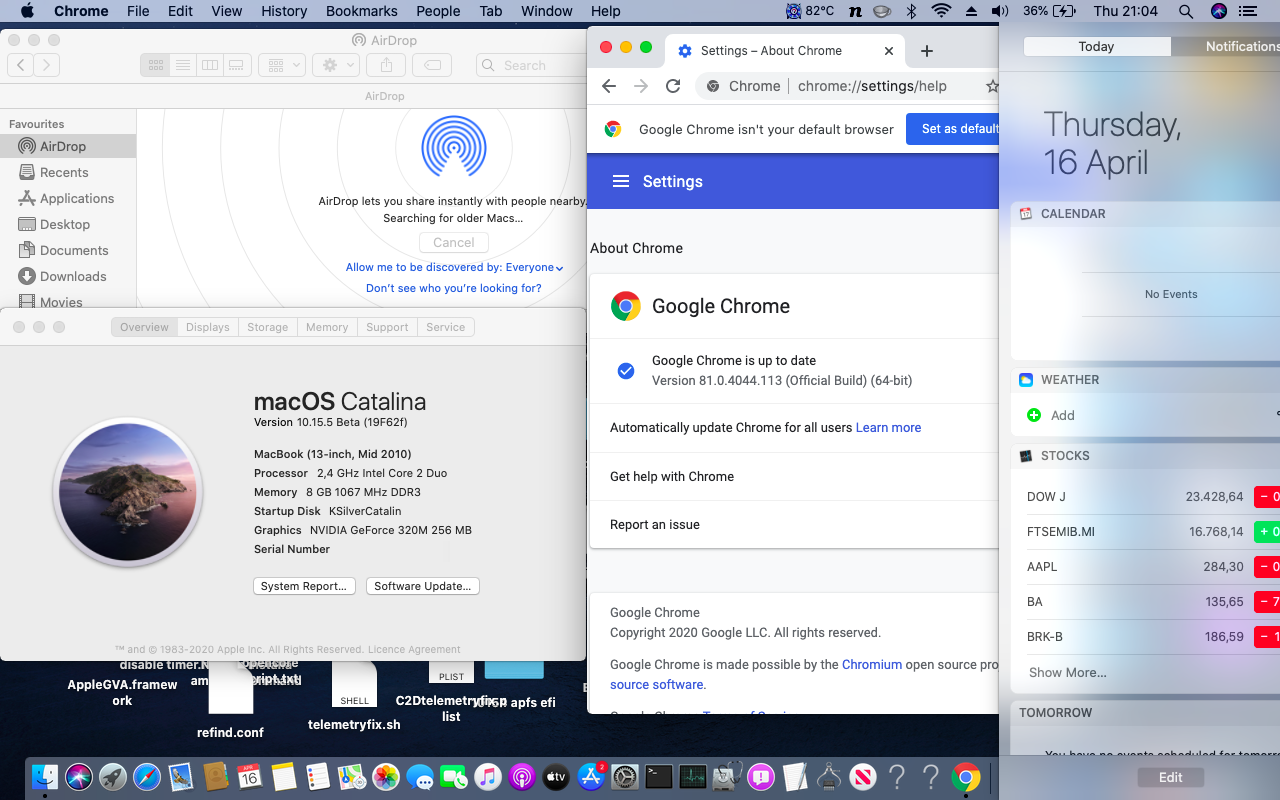Open Apple TV app in Dock
Screen dimensions: 1280x800
click(x=556, y=777)
